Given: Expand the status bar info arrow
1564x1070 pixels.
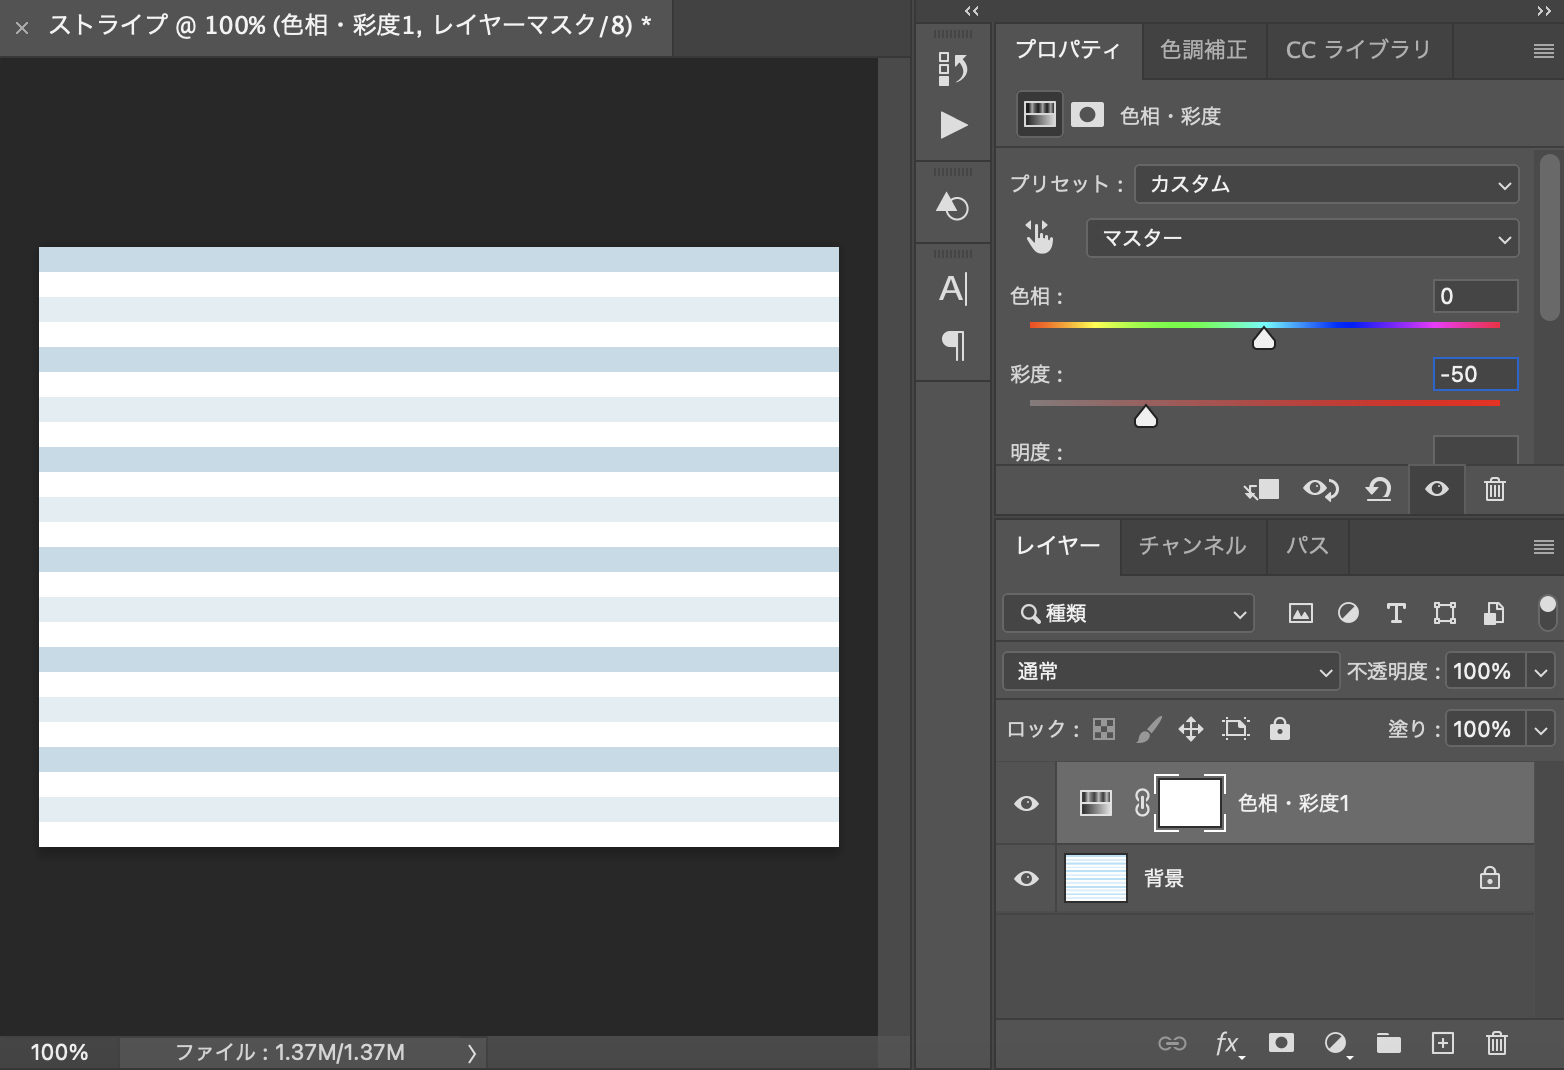Looking at the screenshot, I should pos(471,1053).
